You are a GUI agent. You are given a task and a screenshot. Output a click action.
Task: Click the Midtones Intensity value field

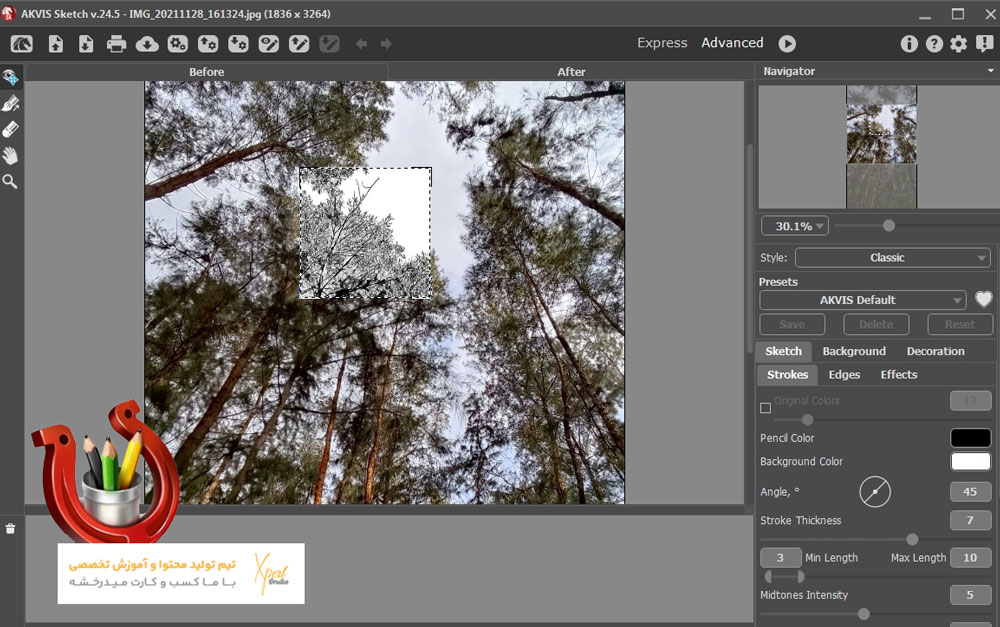pyautogui.click(x=971, y=595)
